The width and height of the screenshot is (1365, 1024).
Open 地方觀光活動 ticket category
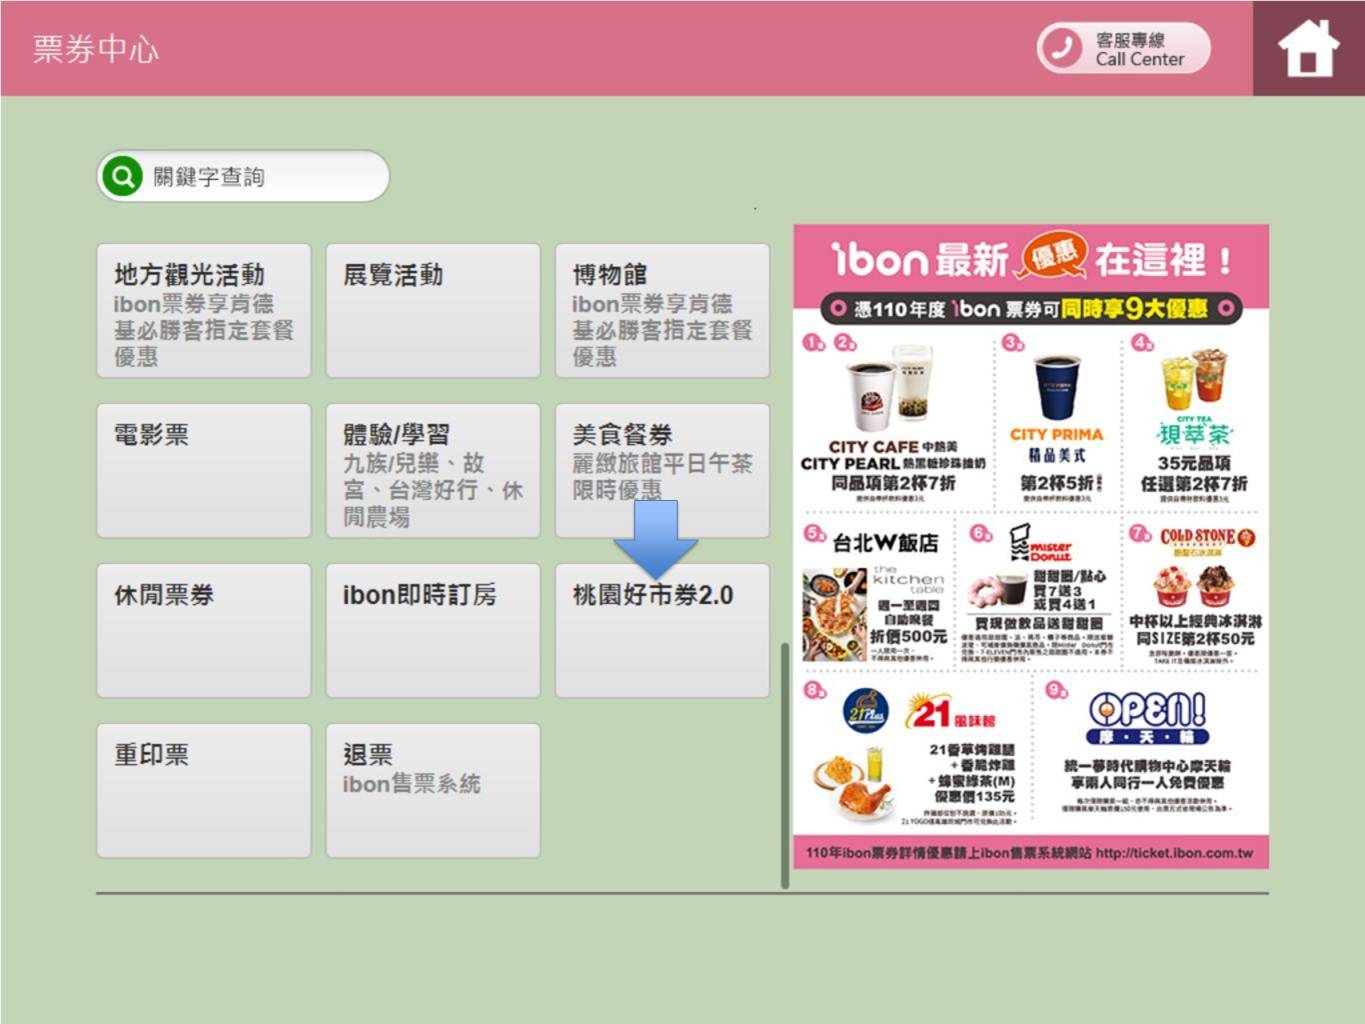[204, 311]
